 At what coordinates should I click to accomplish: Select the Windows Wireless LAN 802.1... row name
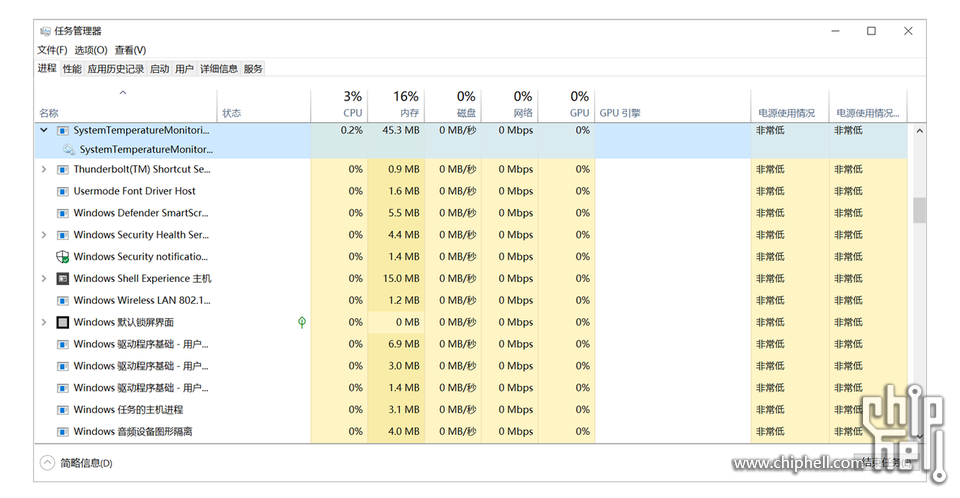tap(142, 300)
